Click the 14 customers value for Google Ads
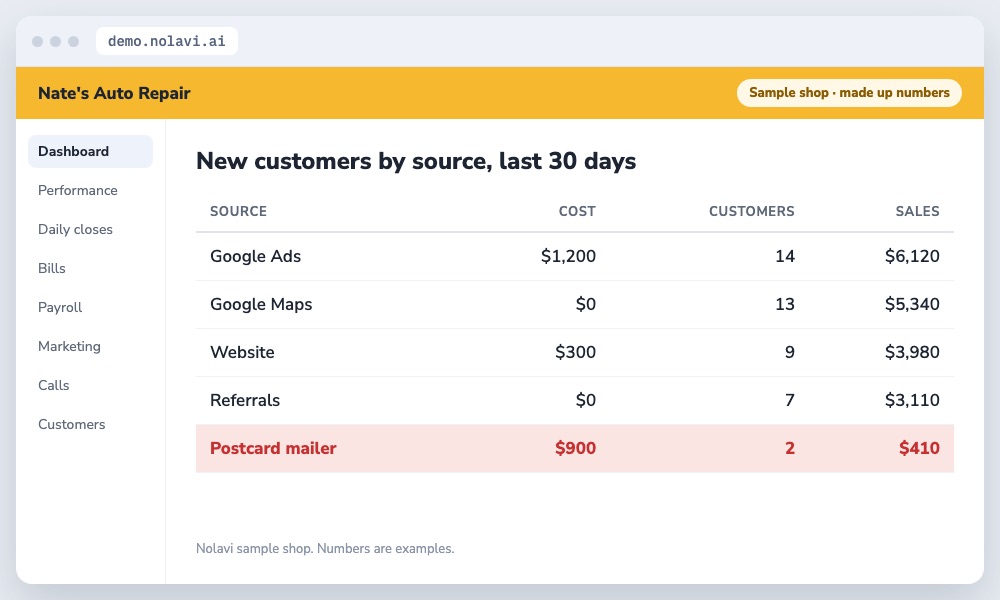1000x600 pixels. click(784, 256)
